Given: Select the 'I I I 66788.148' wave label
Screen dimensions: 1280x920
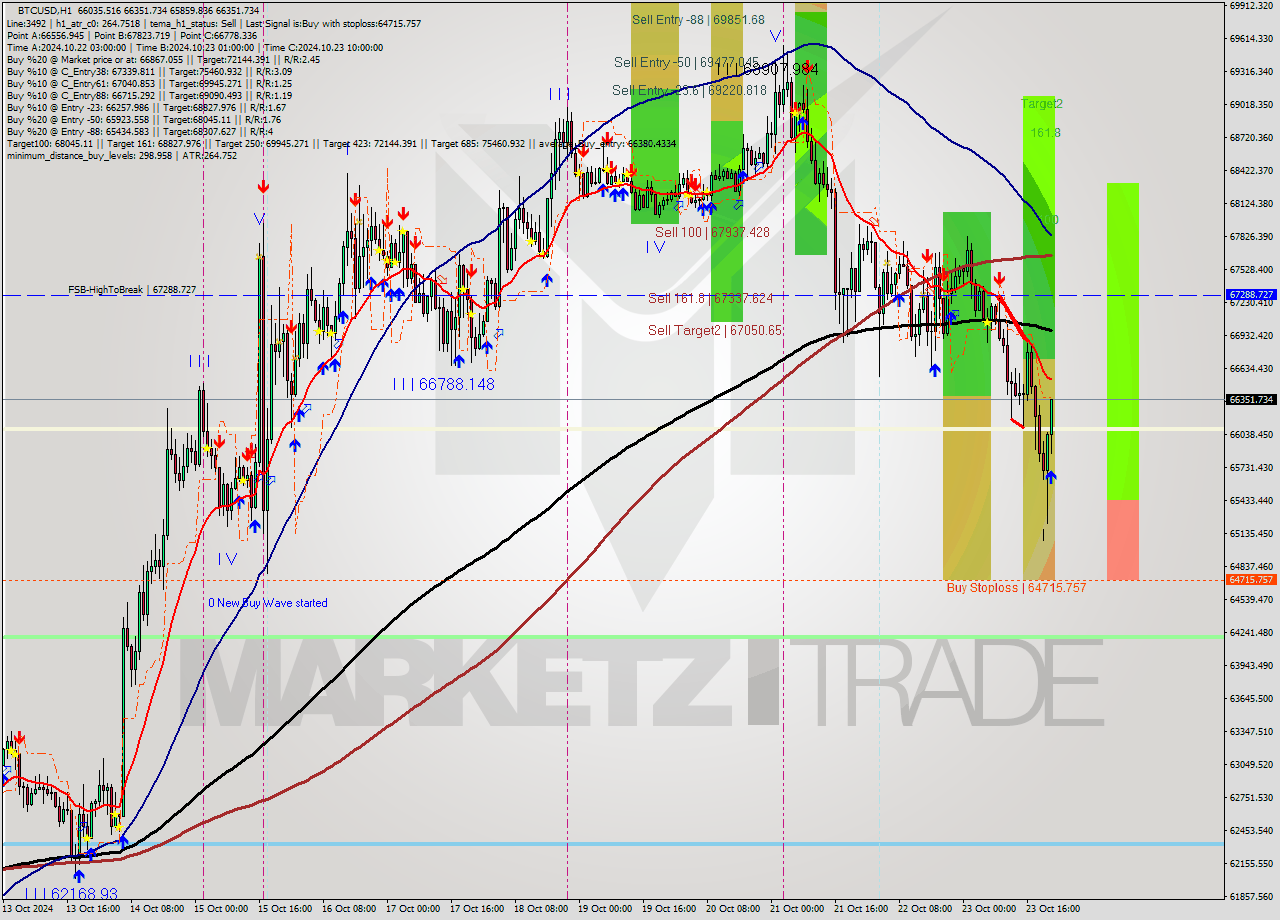Looking at the screenshot, I should [x=443, y=384].
